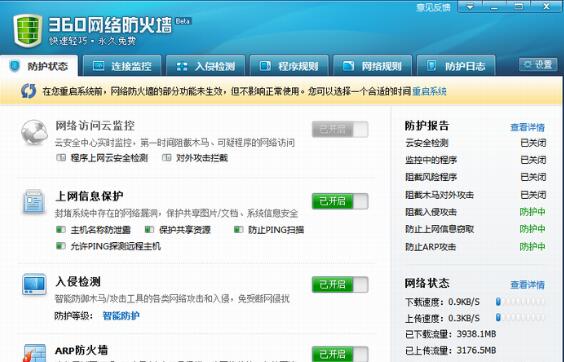Click the 快速轻巧・永久免费 slogan
Viewport: 564px width, 362px height.
pyautogui.click(x=93, y=41)
